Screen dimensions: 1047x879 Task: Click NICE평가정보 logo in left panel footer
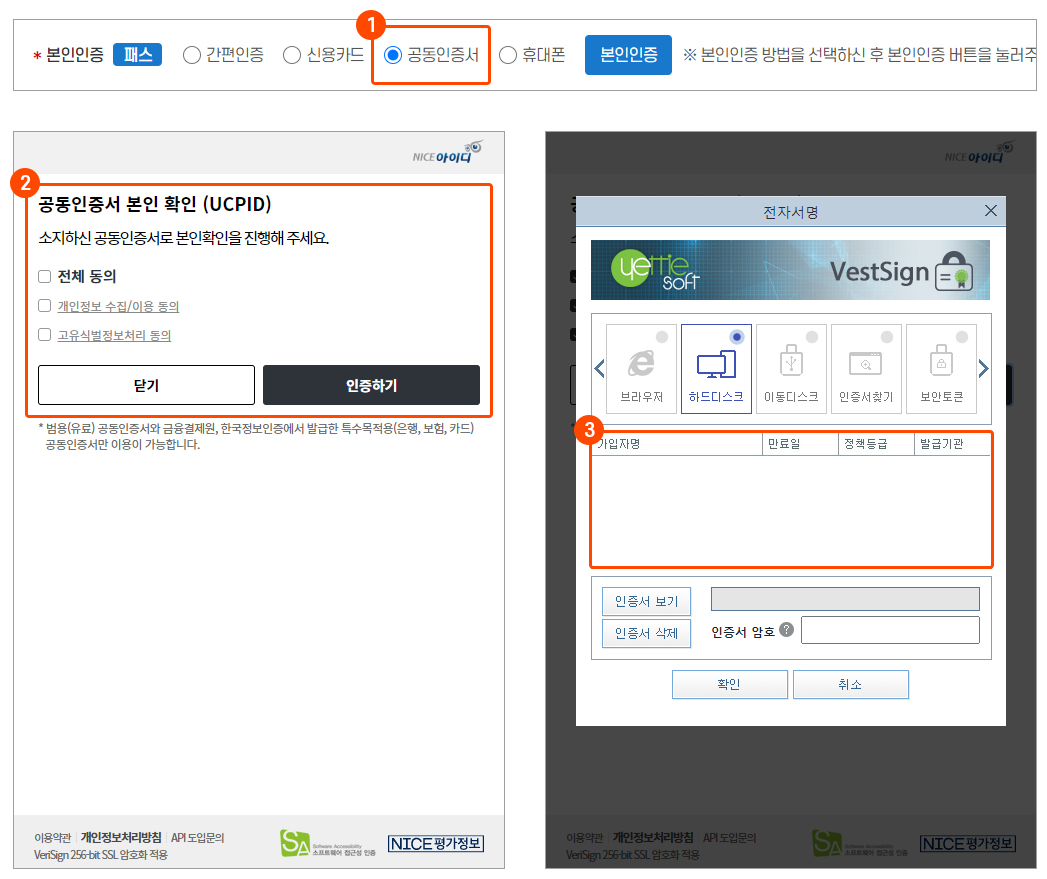pyautogui.click(x=436, y=844)
